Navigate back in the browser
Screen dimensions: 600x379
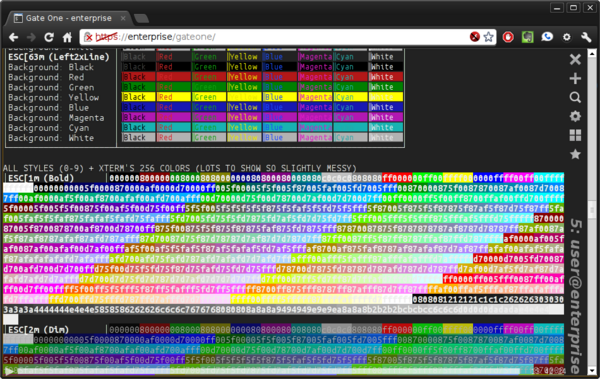click(13, 37)
